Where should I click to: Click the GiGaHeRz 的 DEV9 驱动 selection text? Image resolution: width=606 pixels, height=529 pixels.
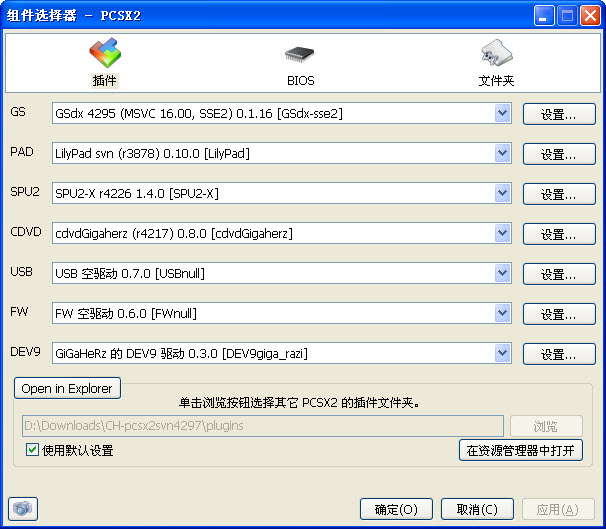[181, 354]
